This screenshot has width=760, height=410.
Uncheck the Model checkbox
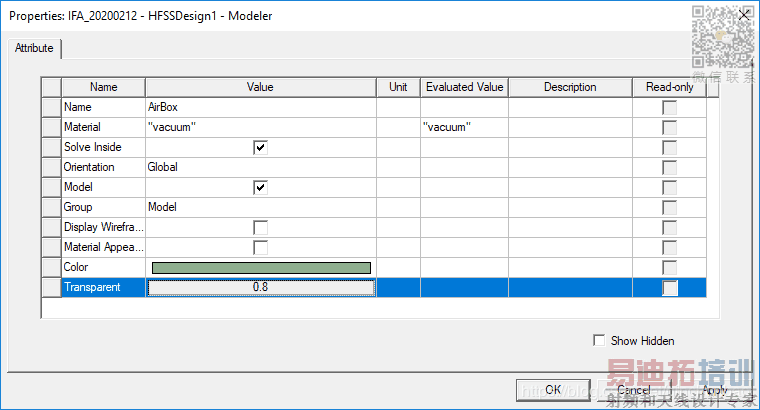pos(260,187)
